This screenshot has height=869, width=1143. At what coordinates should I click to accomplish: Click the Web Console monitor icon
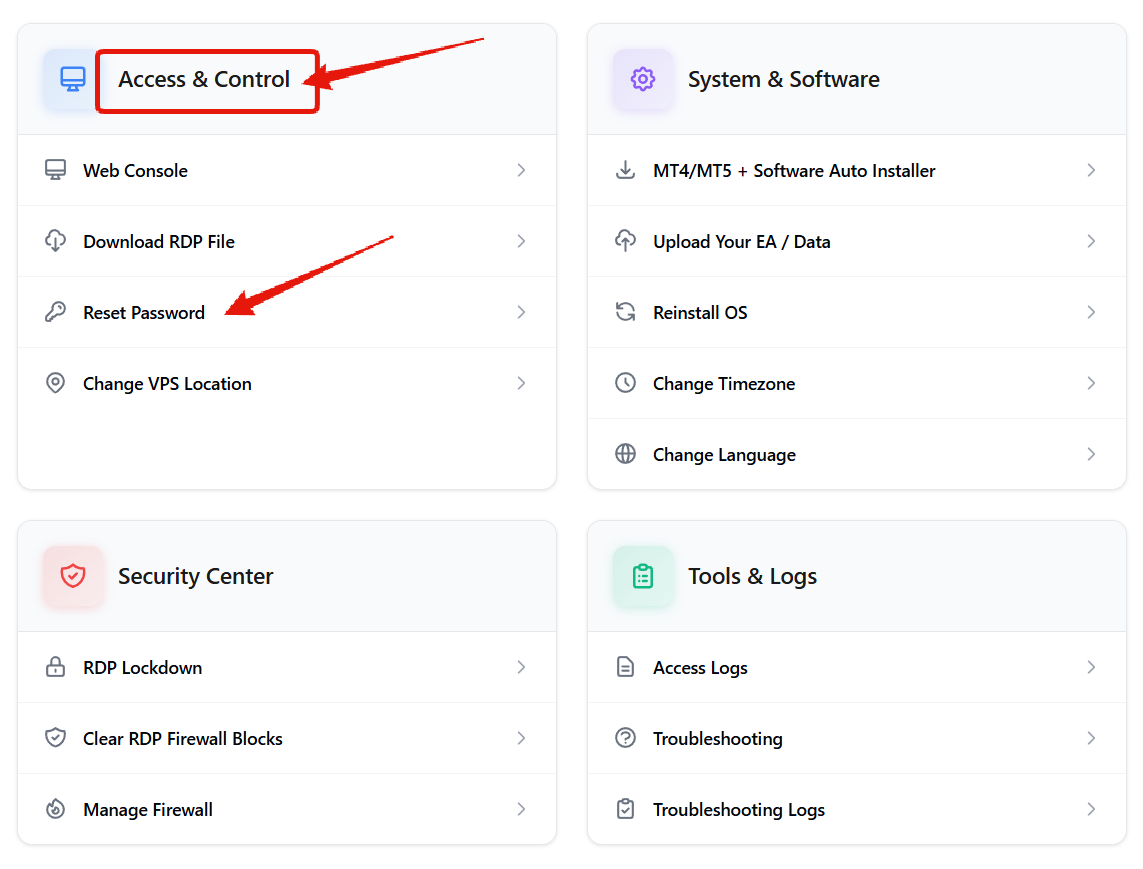point(55,170)
